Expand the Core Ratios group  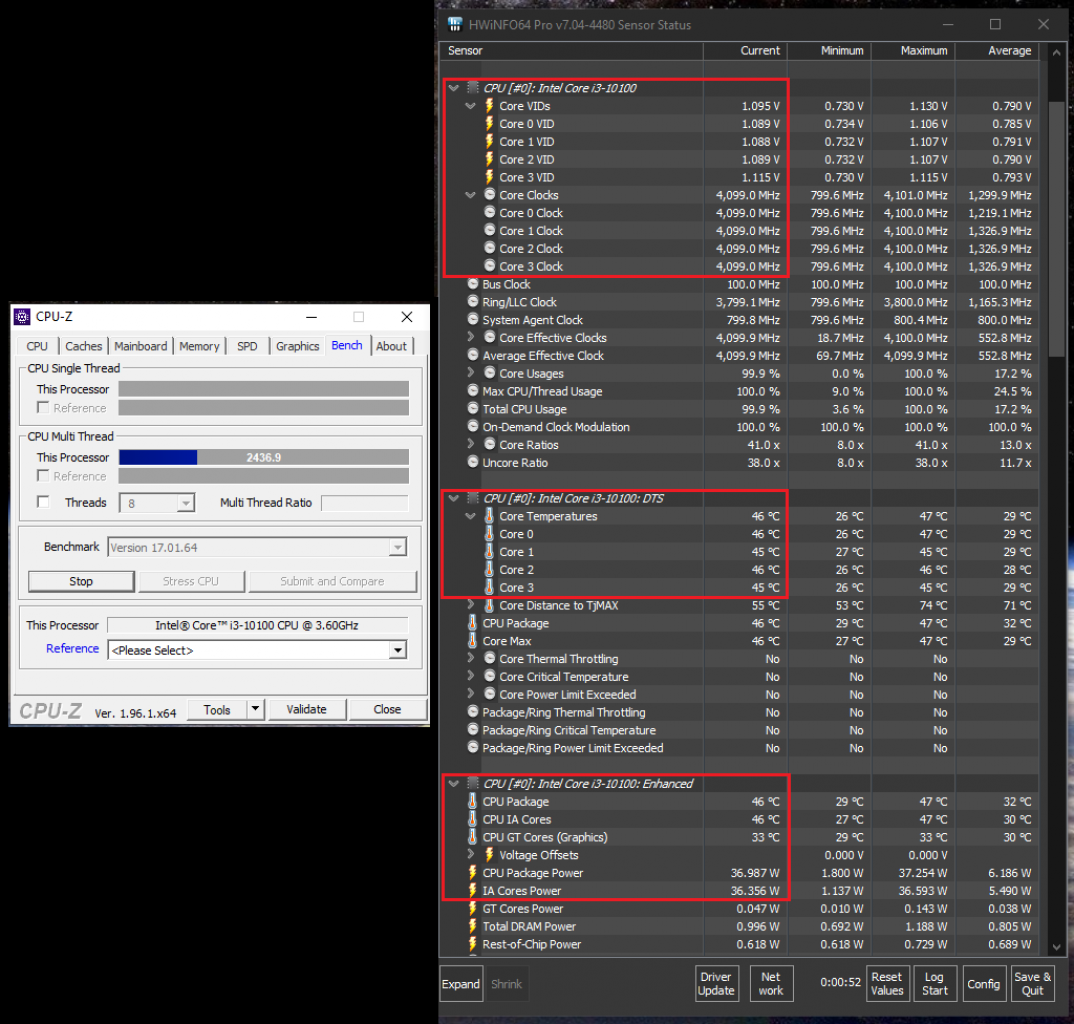(x=471, y=444)
